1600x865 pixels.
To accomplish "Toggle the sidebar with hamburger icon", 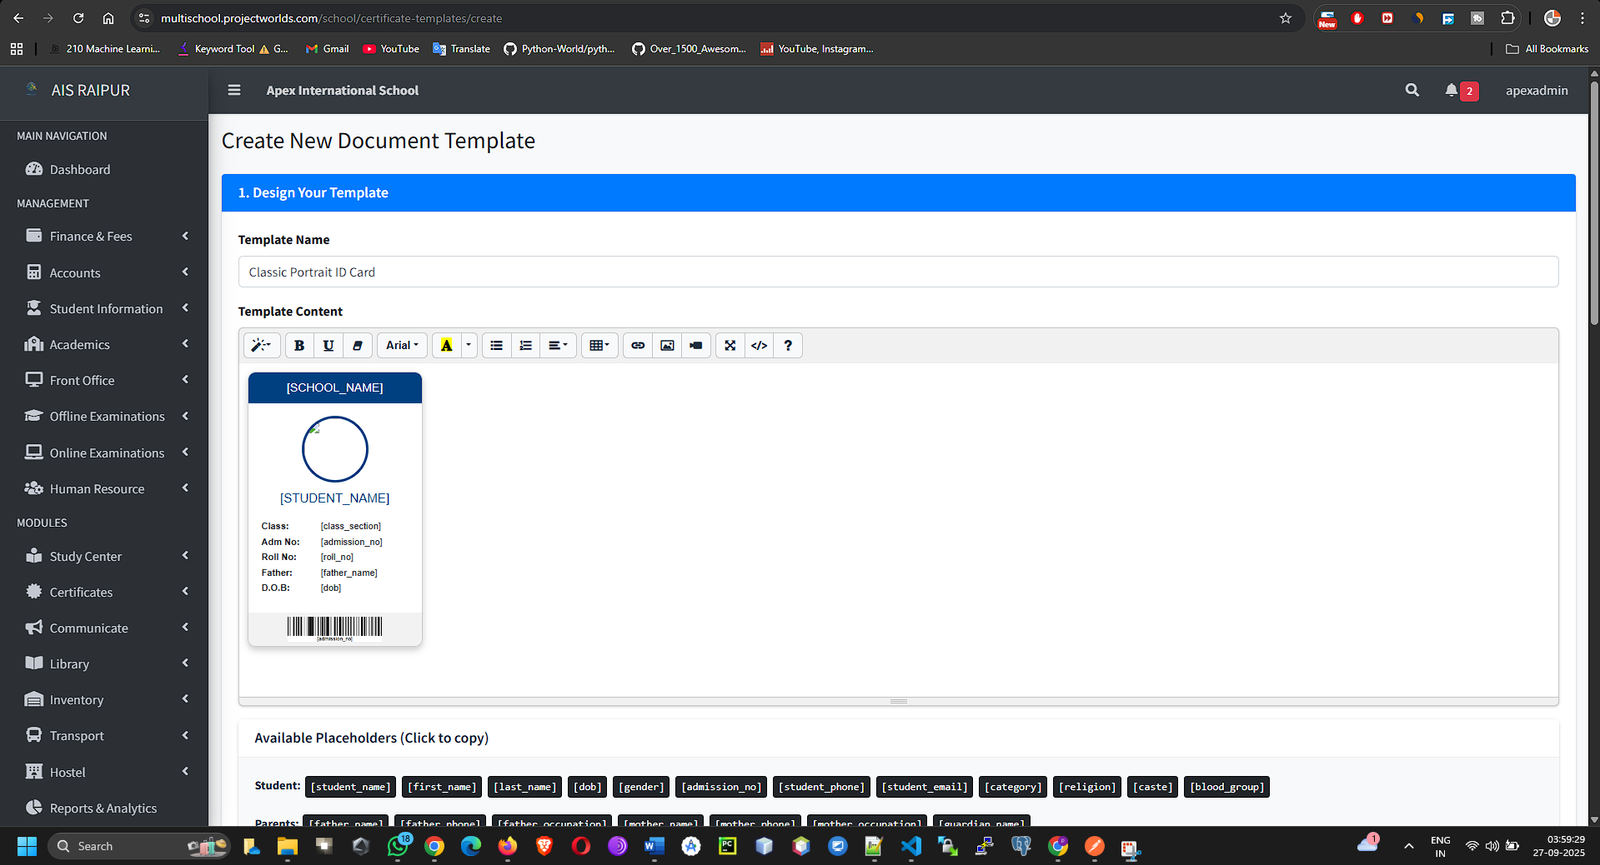I will click(x=234, y=90).
